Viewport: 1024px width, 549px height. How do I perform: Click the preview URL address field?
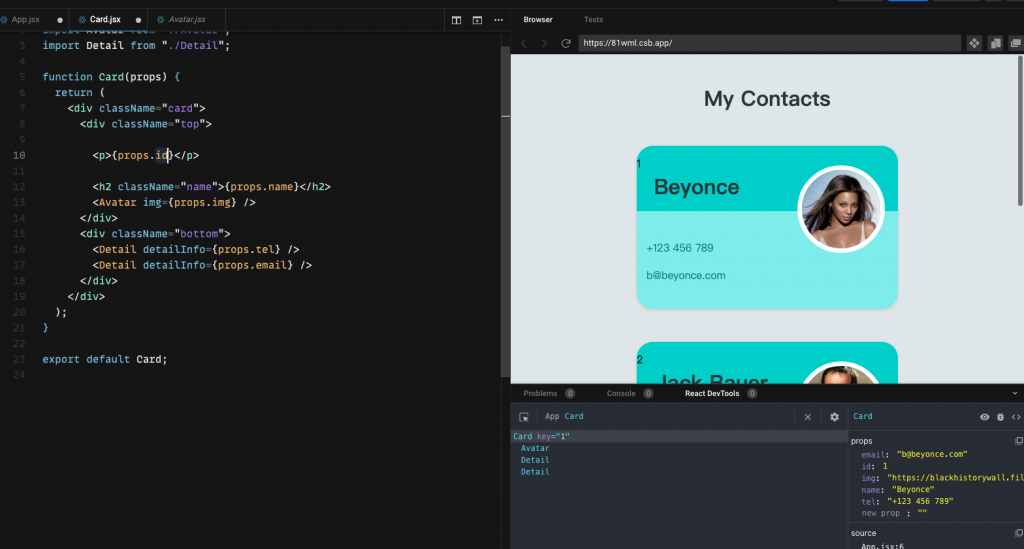pos(769,43)
